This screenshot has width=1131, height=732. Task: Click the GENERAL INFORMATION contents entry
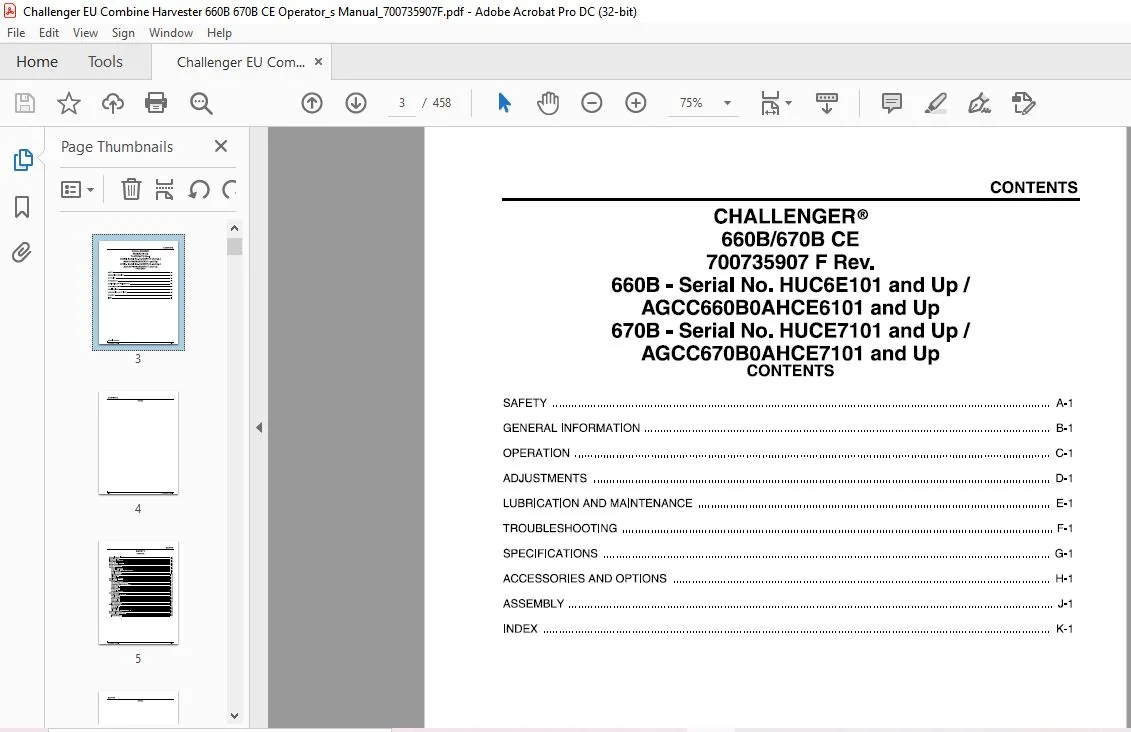tap(788, 428)
